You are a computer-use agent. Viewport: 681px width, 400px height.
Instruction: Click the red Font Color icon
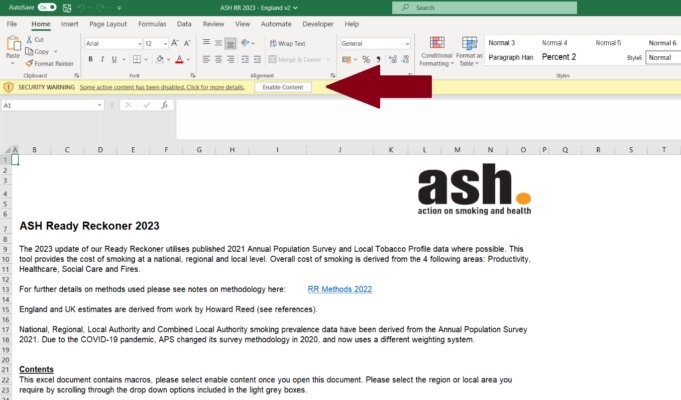point(179,59)
